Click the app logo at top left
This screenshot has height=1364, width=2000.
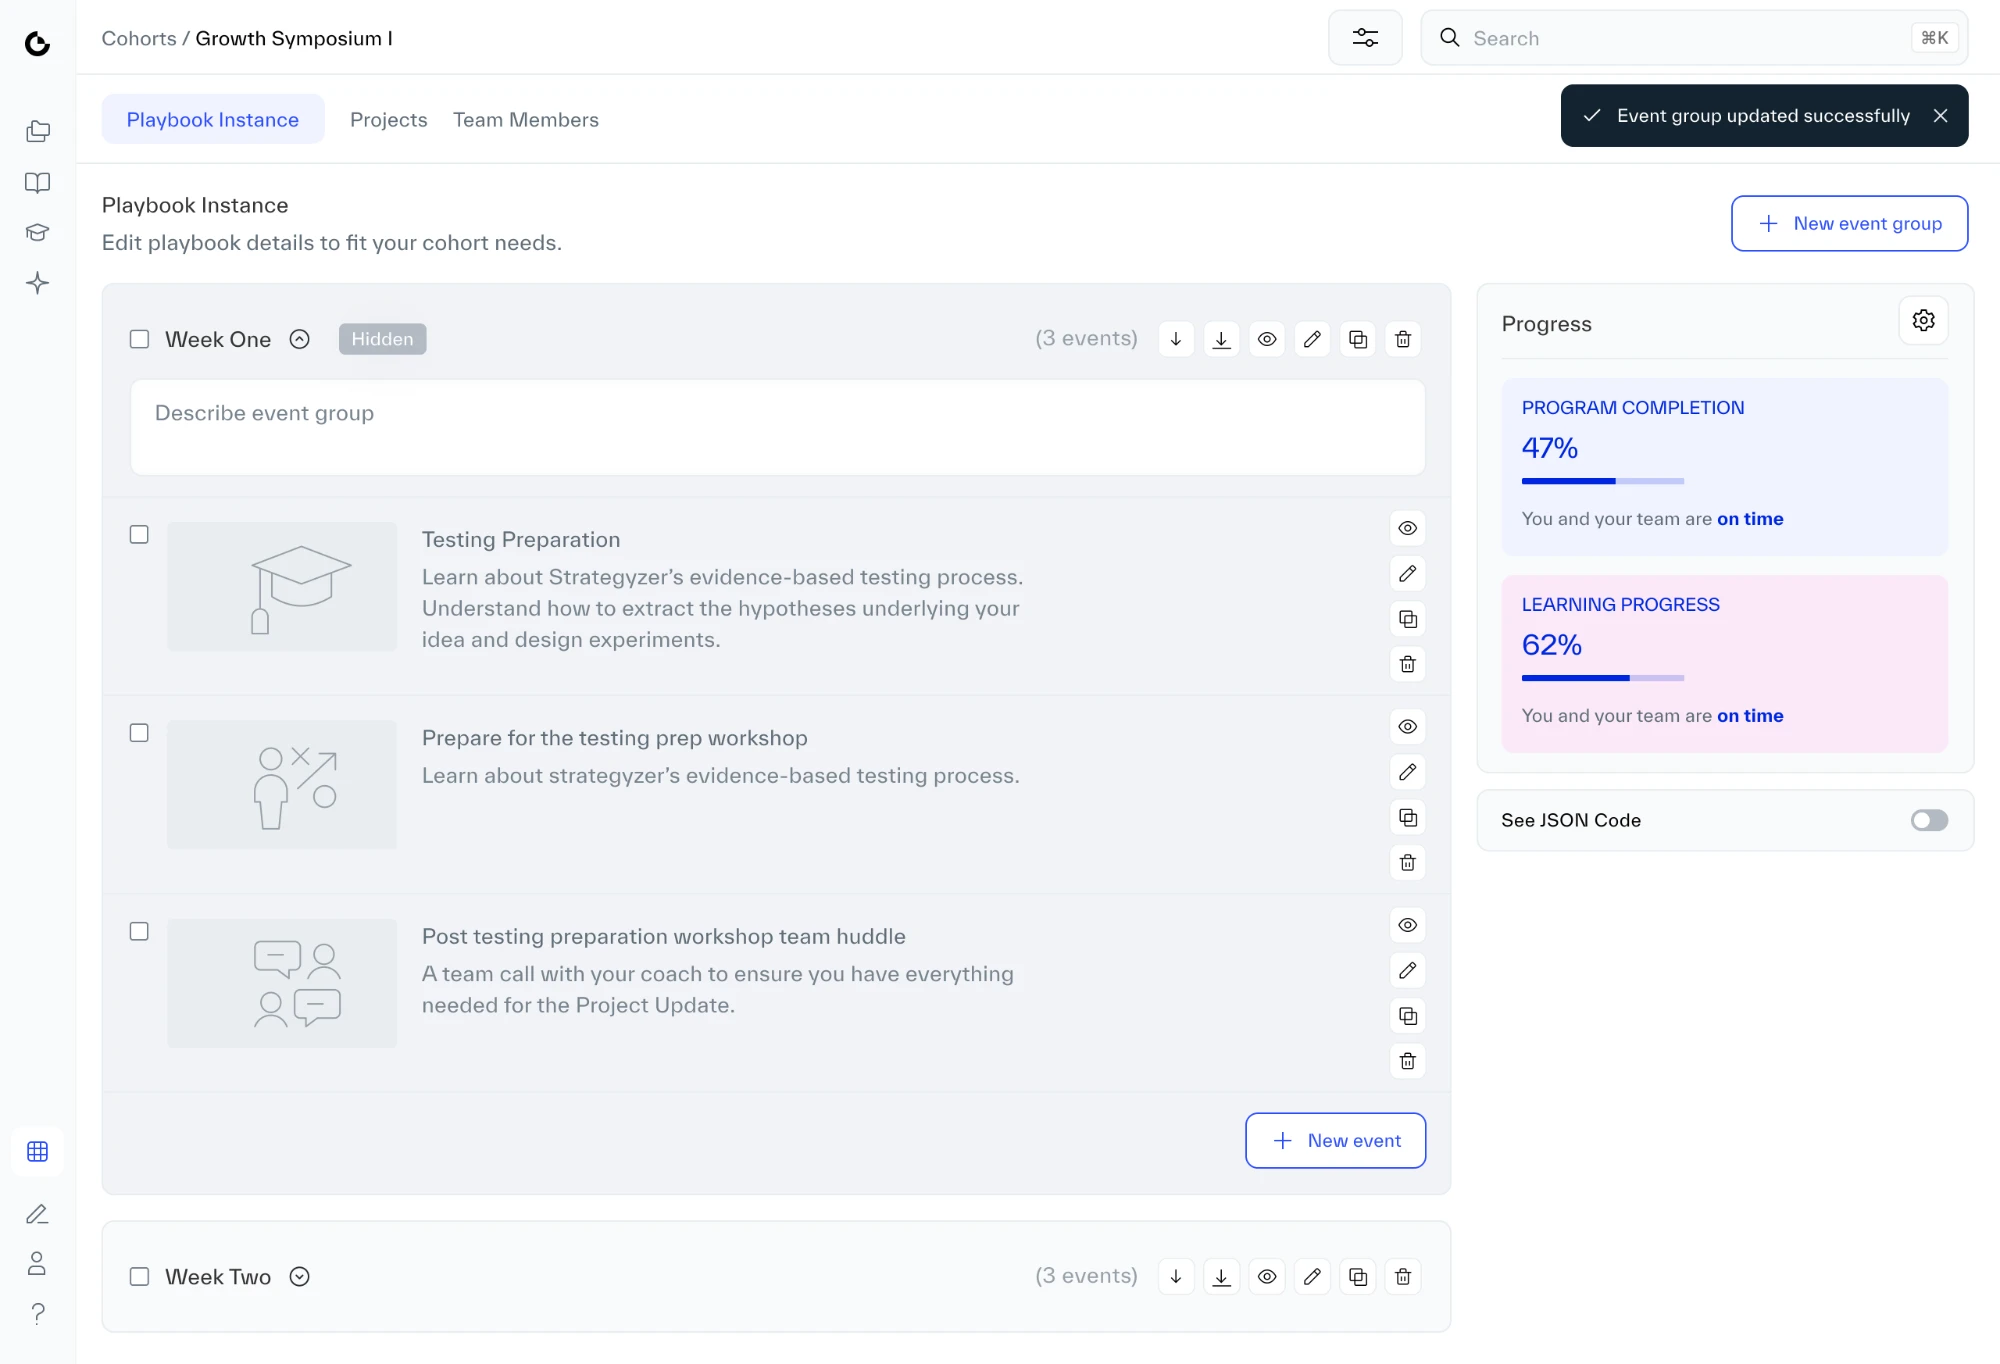pos(38,43)
